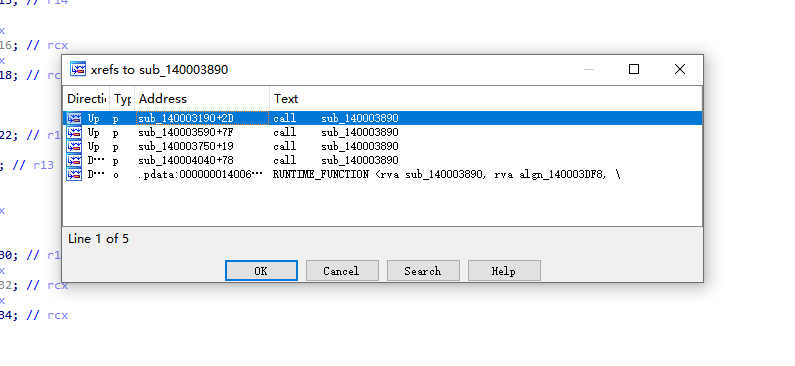Sort by the Text column header

pyautogui.click(x=486, y=99)
